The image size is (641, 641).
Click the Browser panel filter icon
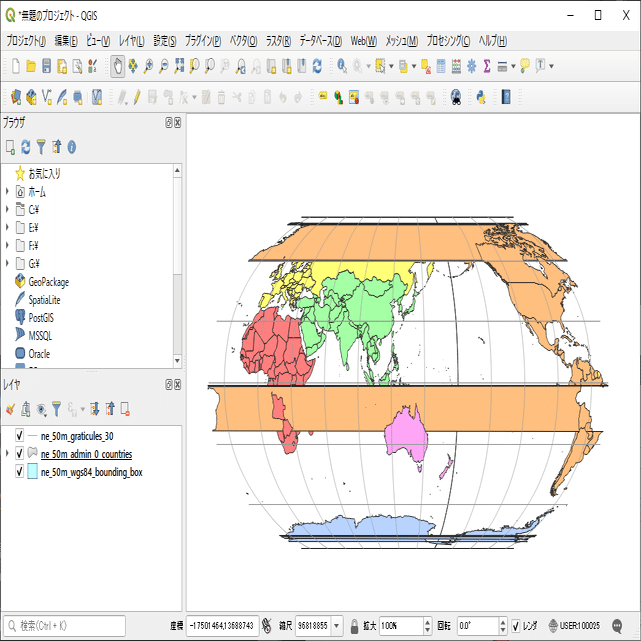[41, 147]
